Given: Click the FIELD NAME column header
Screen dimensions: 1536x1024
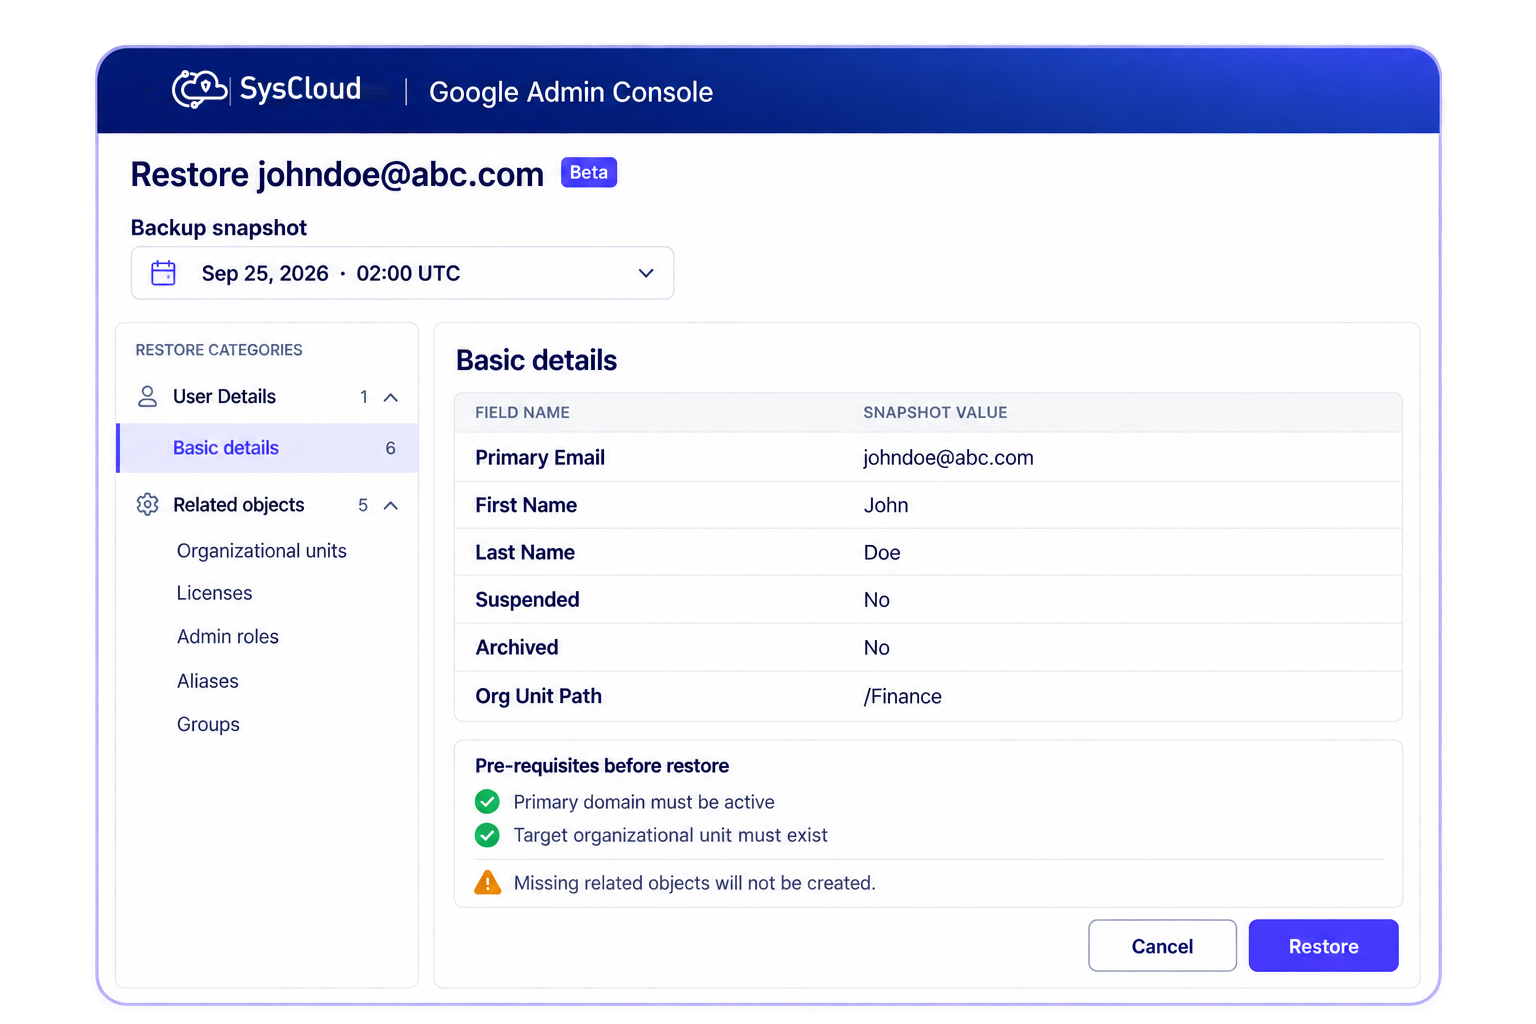Looking at the screenshot, I should point(522,412).
